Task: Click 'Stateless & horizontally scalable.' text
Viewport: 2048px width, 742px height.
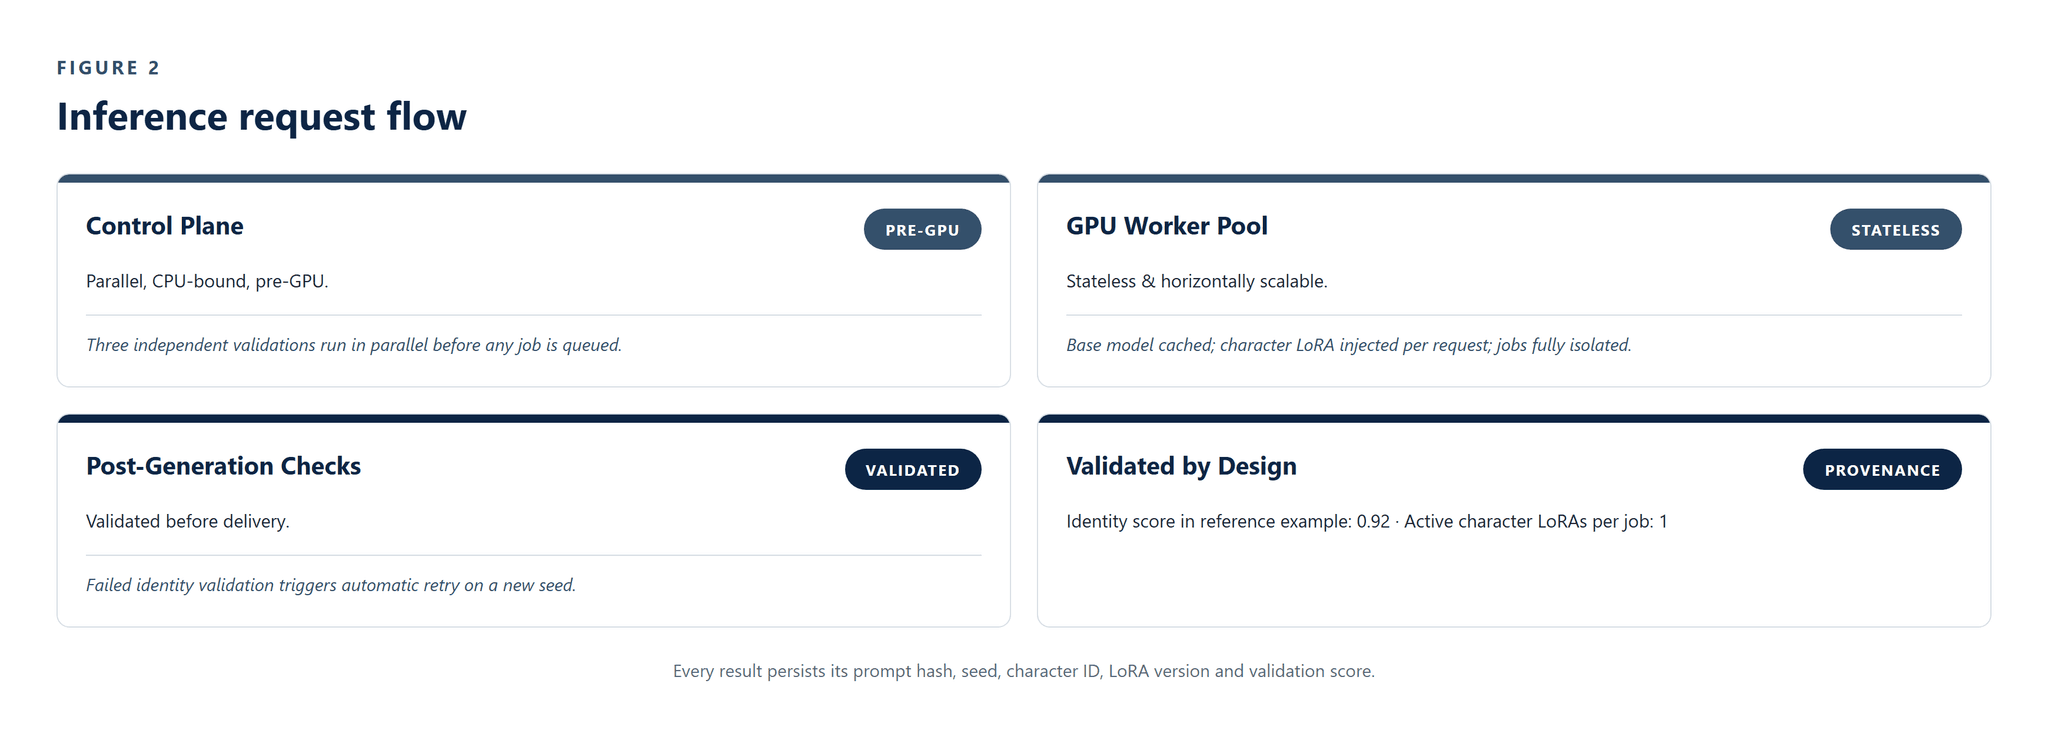Action: 1197,281
